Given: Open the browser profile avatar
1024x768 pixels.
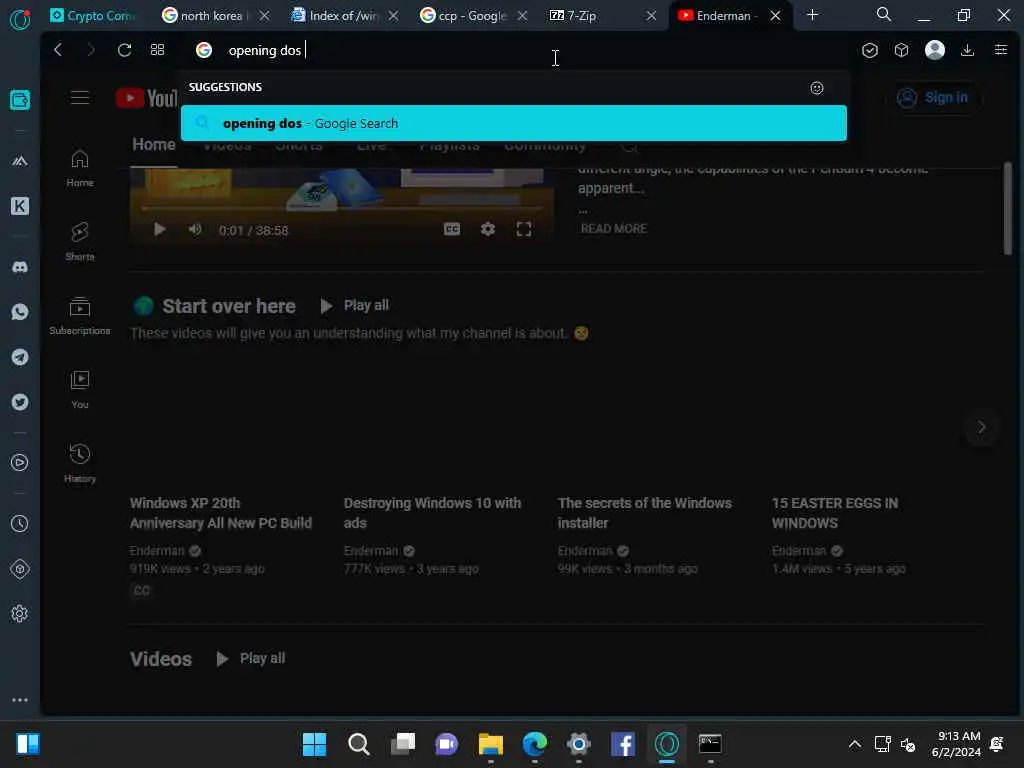Looking at the screenshot, I should coord(935,50).
